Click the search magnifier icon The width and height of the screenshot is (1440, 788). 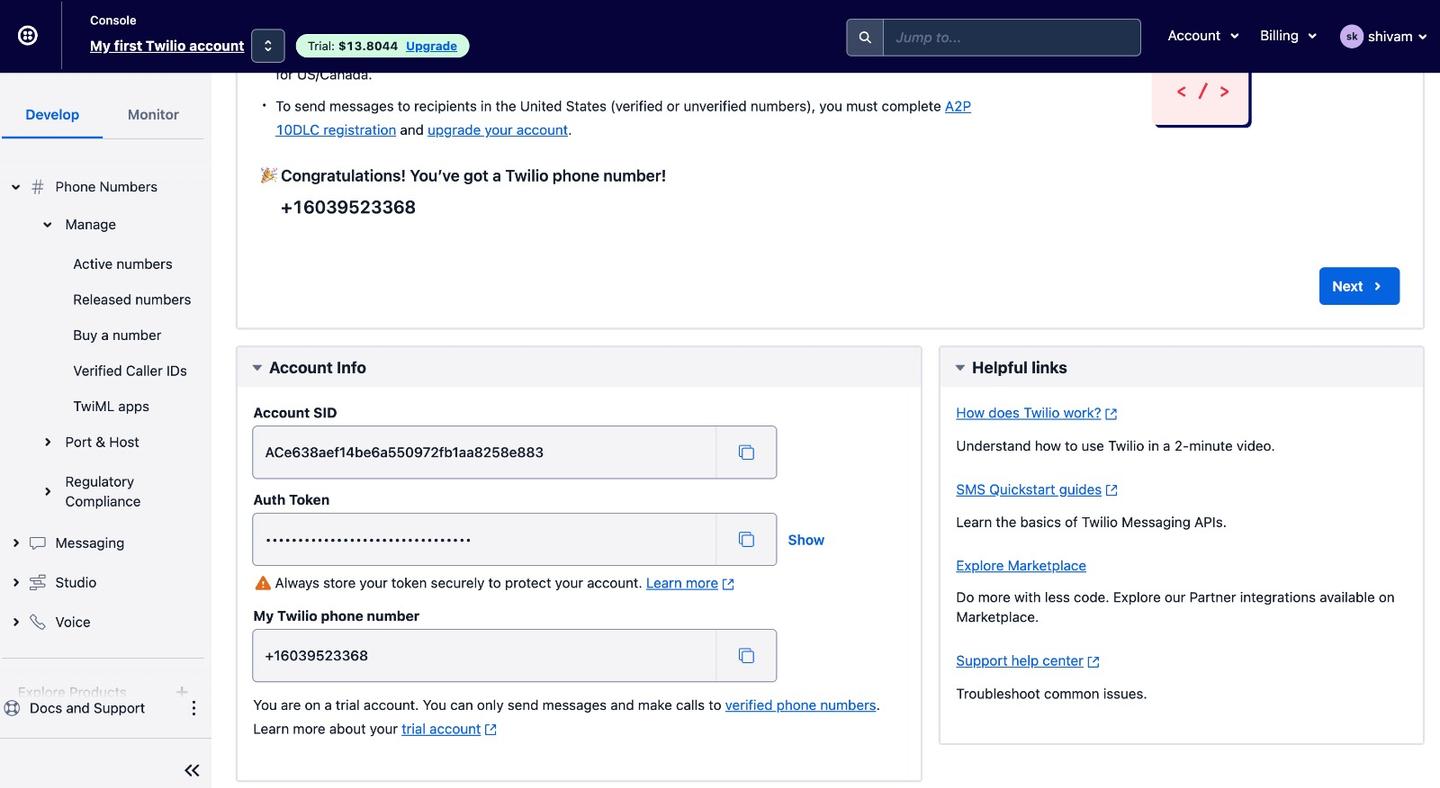point(865,38)
